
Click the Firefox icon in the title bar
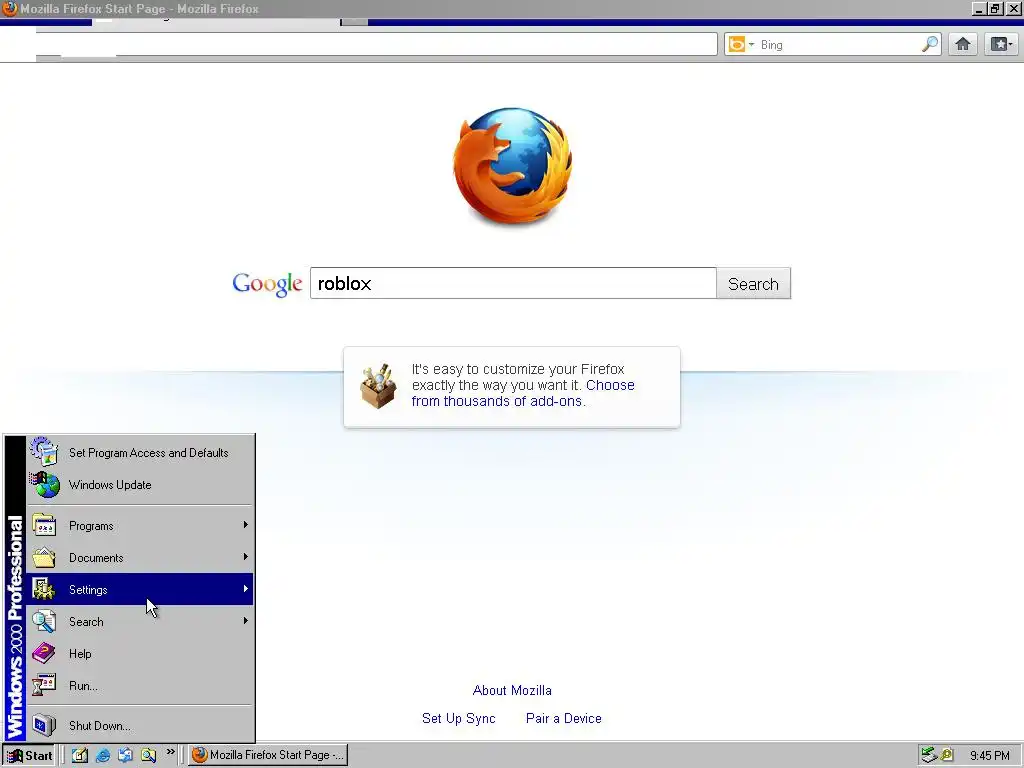(10, 8)
